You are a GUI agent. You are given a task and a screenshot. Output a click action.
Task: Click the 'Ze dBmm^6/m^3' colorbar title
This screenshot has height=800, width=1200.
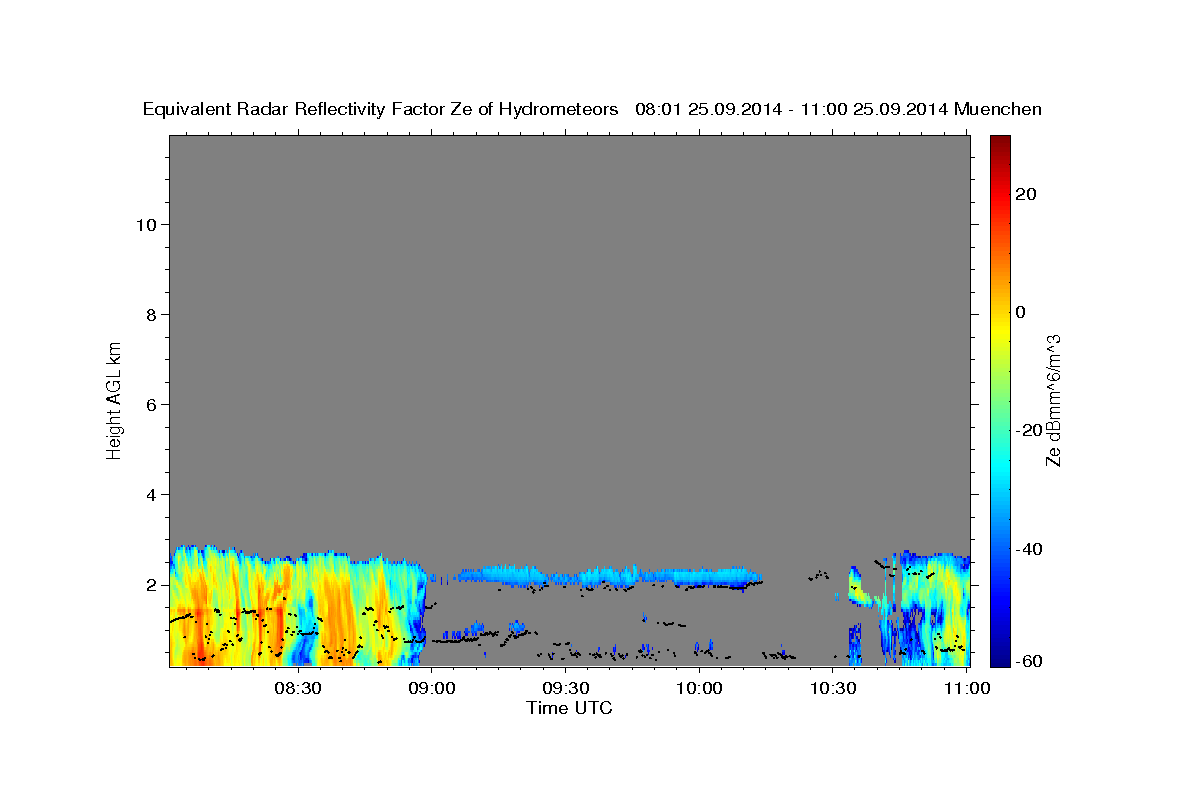pos(1053,400)
